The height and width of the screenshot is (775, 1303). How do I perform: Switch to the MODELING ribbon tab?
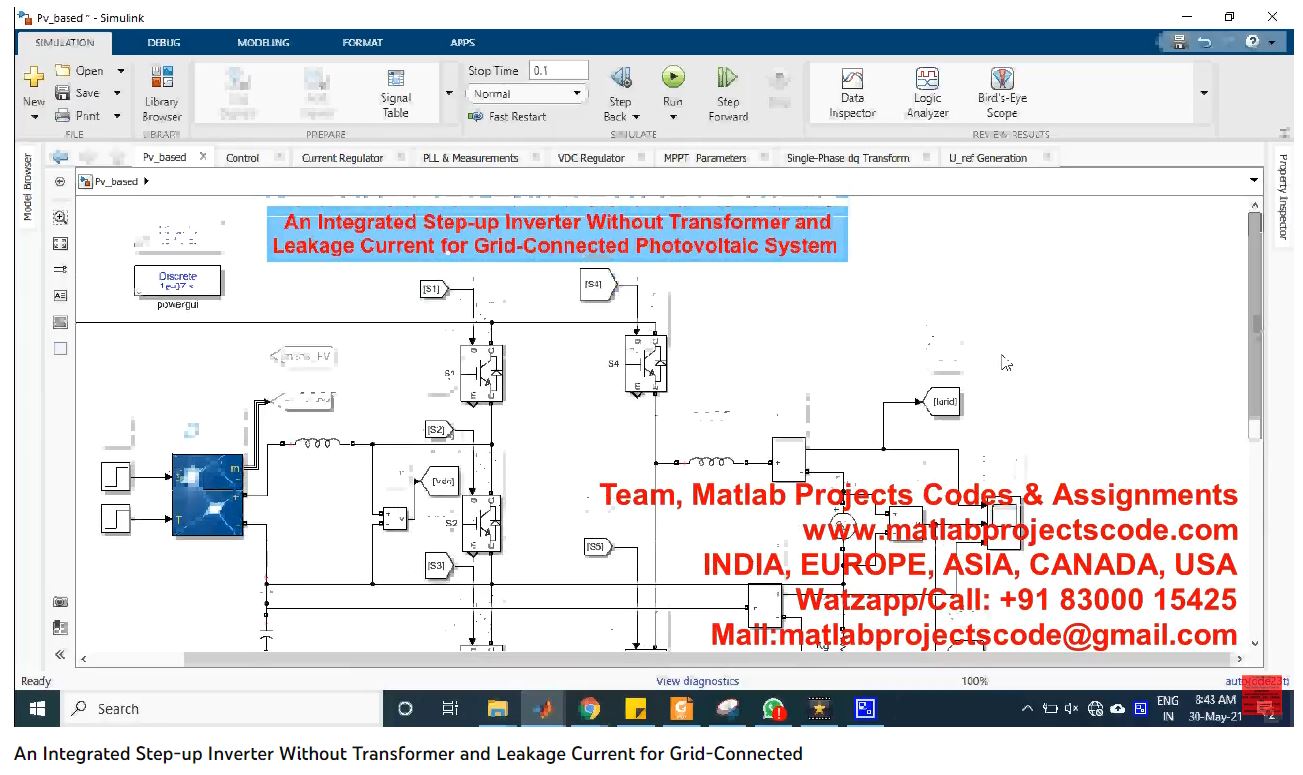pos(263,42)
